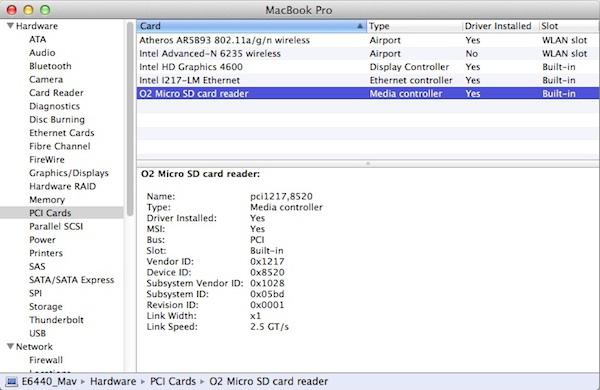600x390 pixels.
Task: Click the Subsystem ID value 0x05bd
Action: pyautogui.click(x=267, y=294)
